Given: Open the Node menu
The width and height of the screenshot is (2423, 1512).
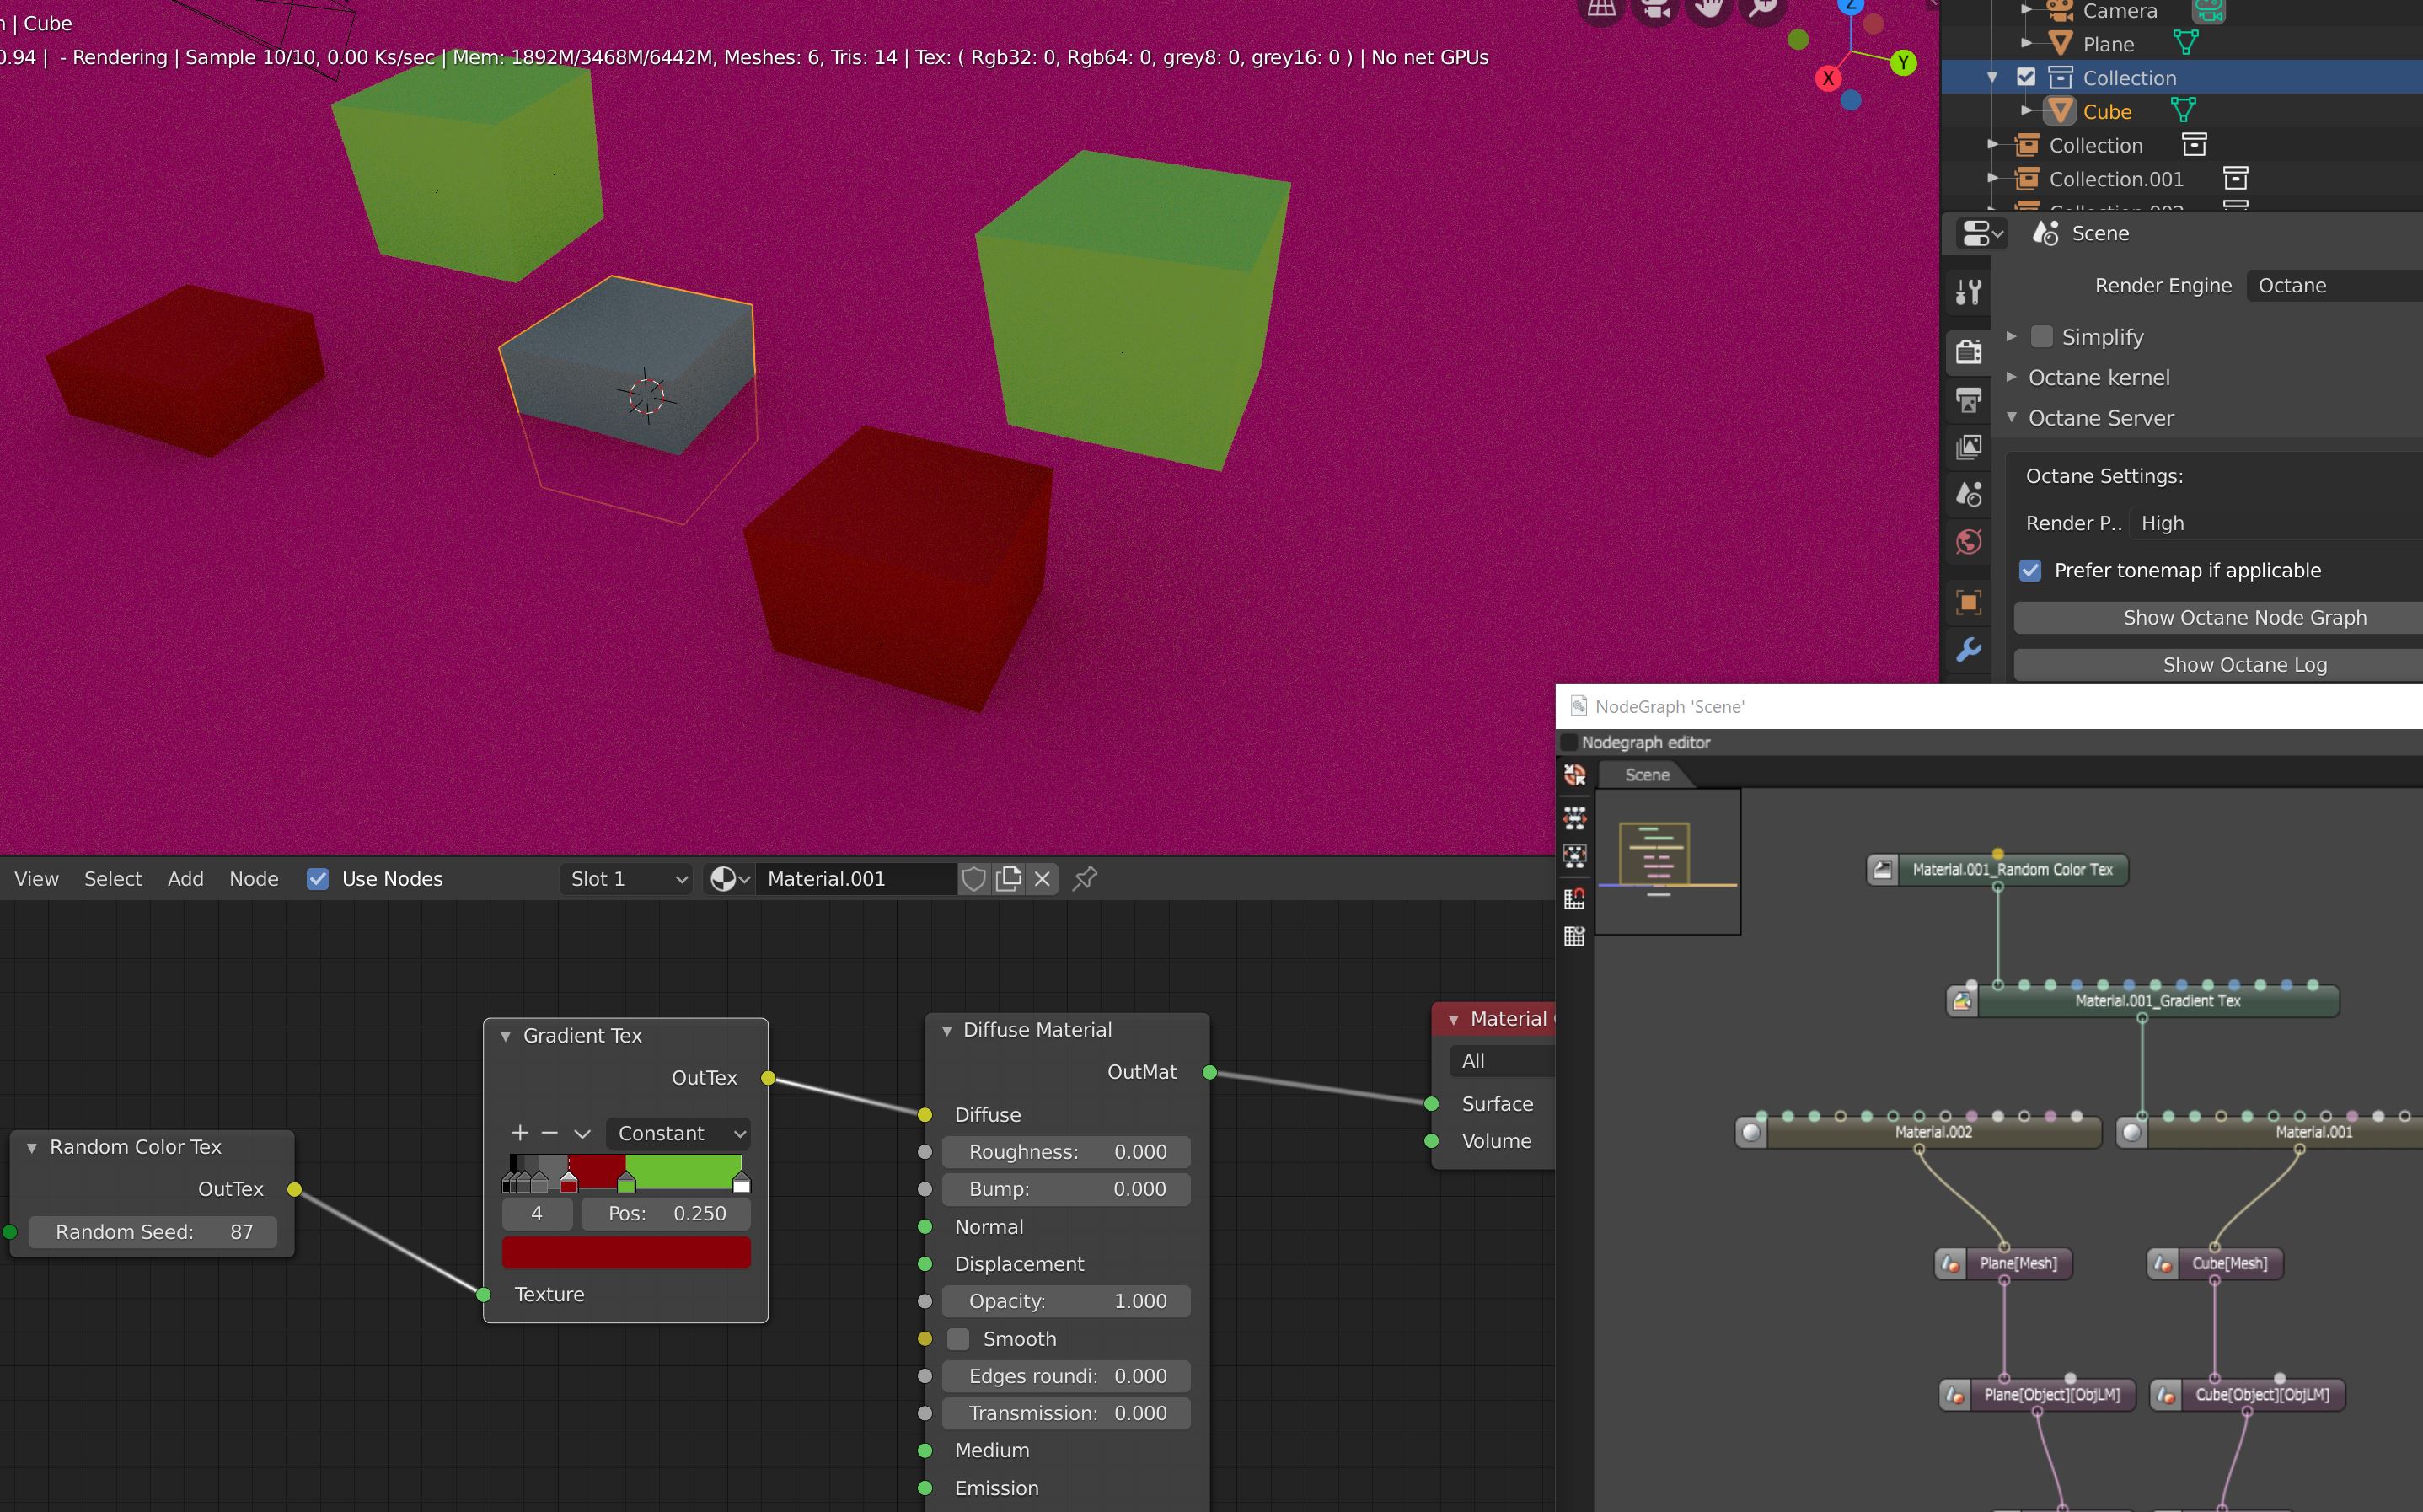Looking at the screenshot, I should [x=253, y=878].
